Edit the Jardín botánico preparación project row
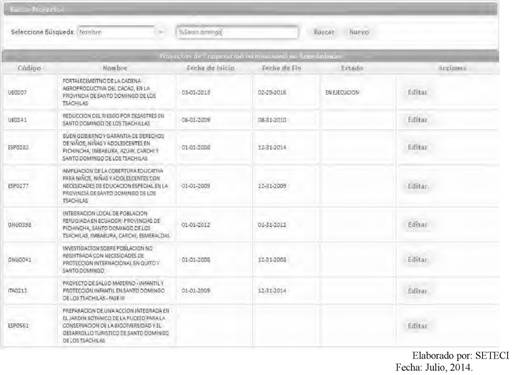Screen dimensions: 514x375 (x=417, y=326)
